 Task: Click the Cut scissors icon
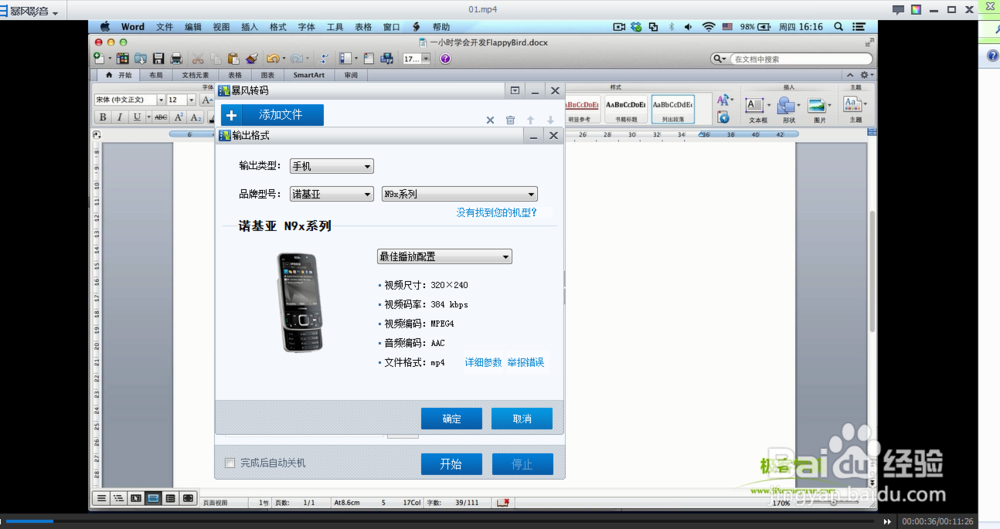pyautogui.click(x=198, y=59)
